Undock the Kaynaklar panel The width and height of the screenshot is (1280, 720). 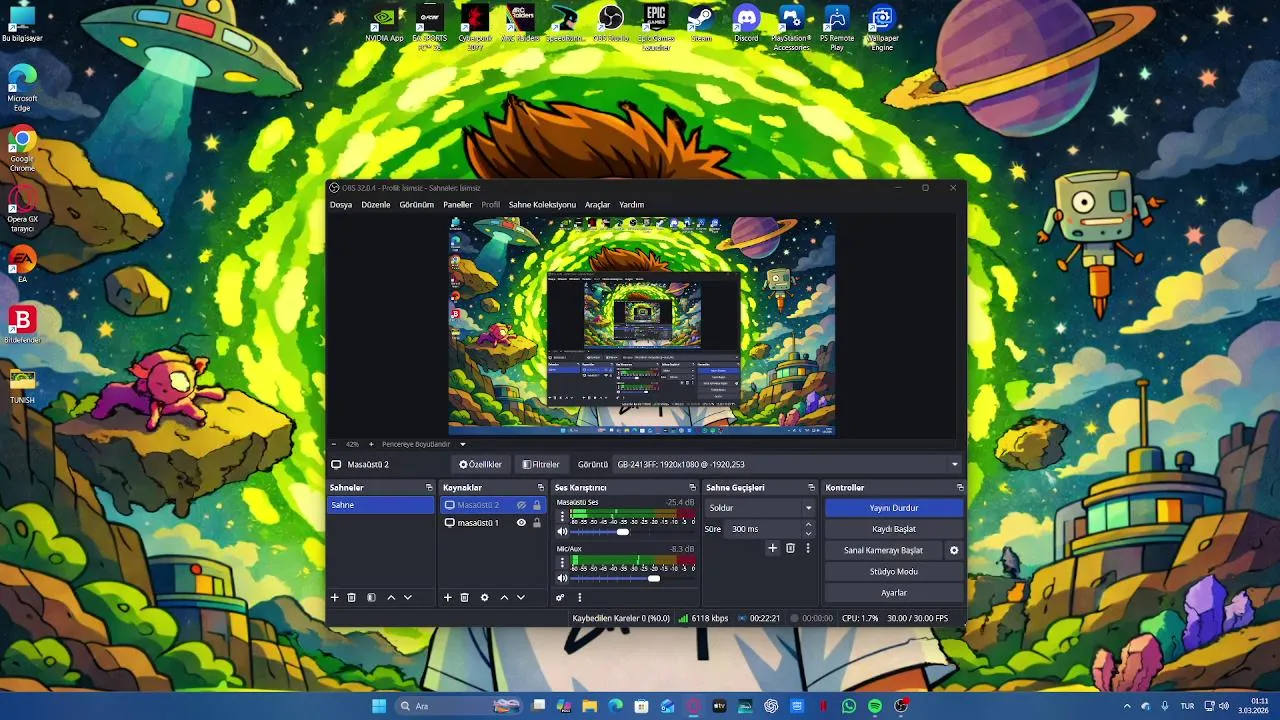[x=541, y=487]
